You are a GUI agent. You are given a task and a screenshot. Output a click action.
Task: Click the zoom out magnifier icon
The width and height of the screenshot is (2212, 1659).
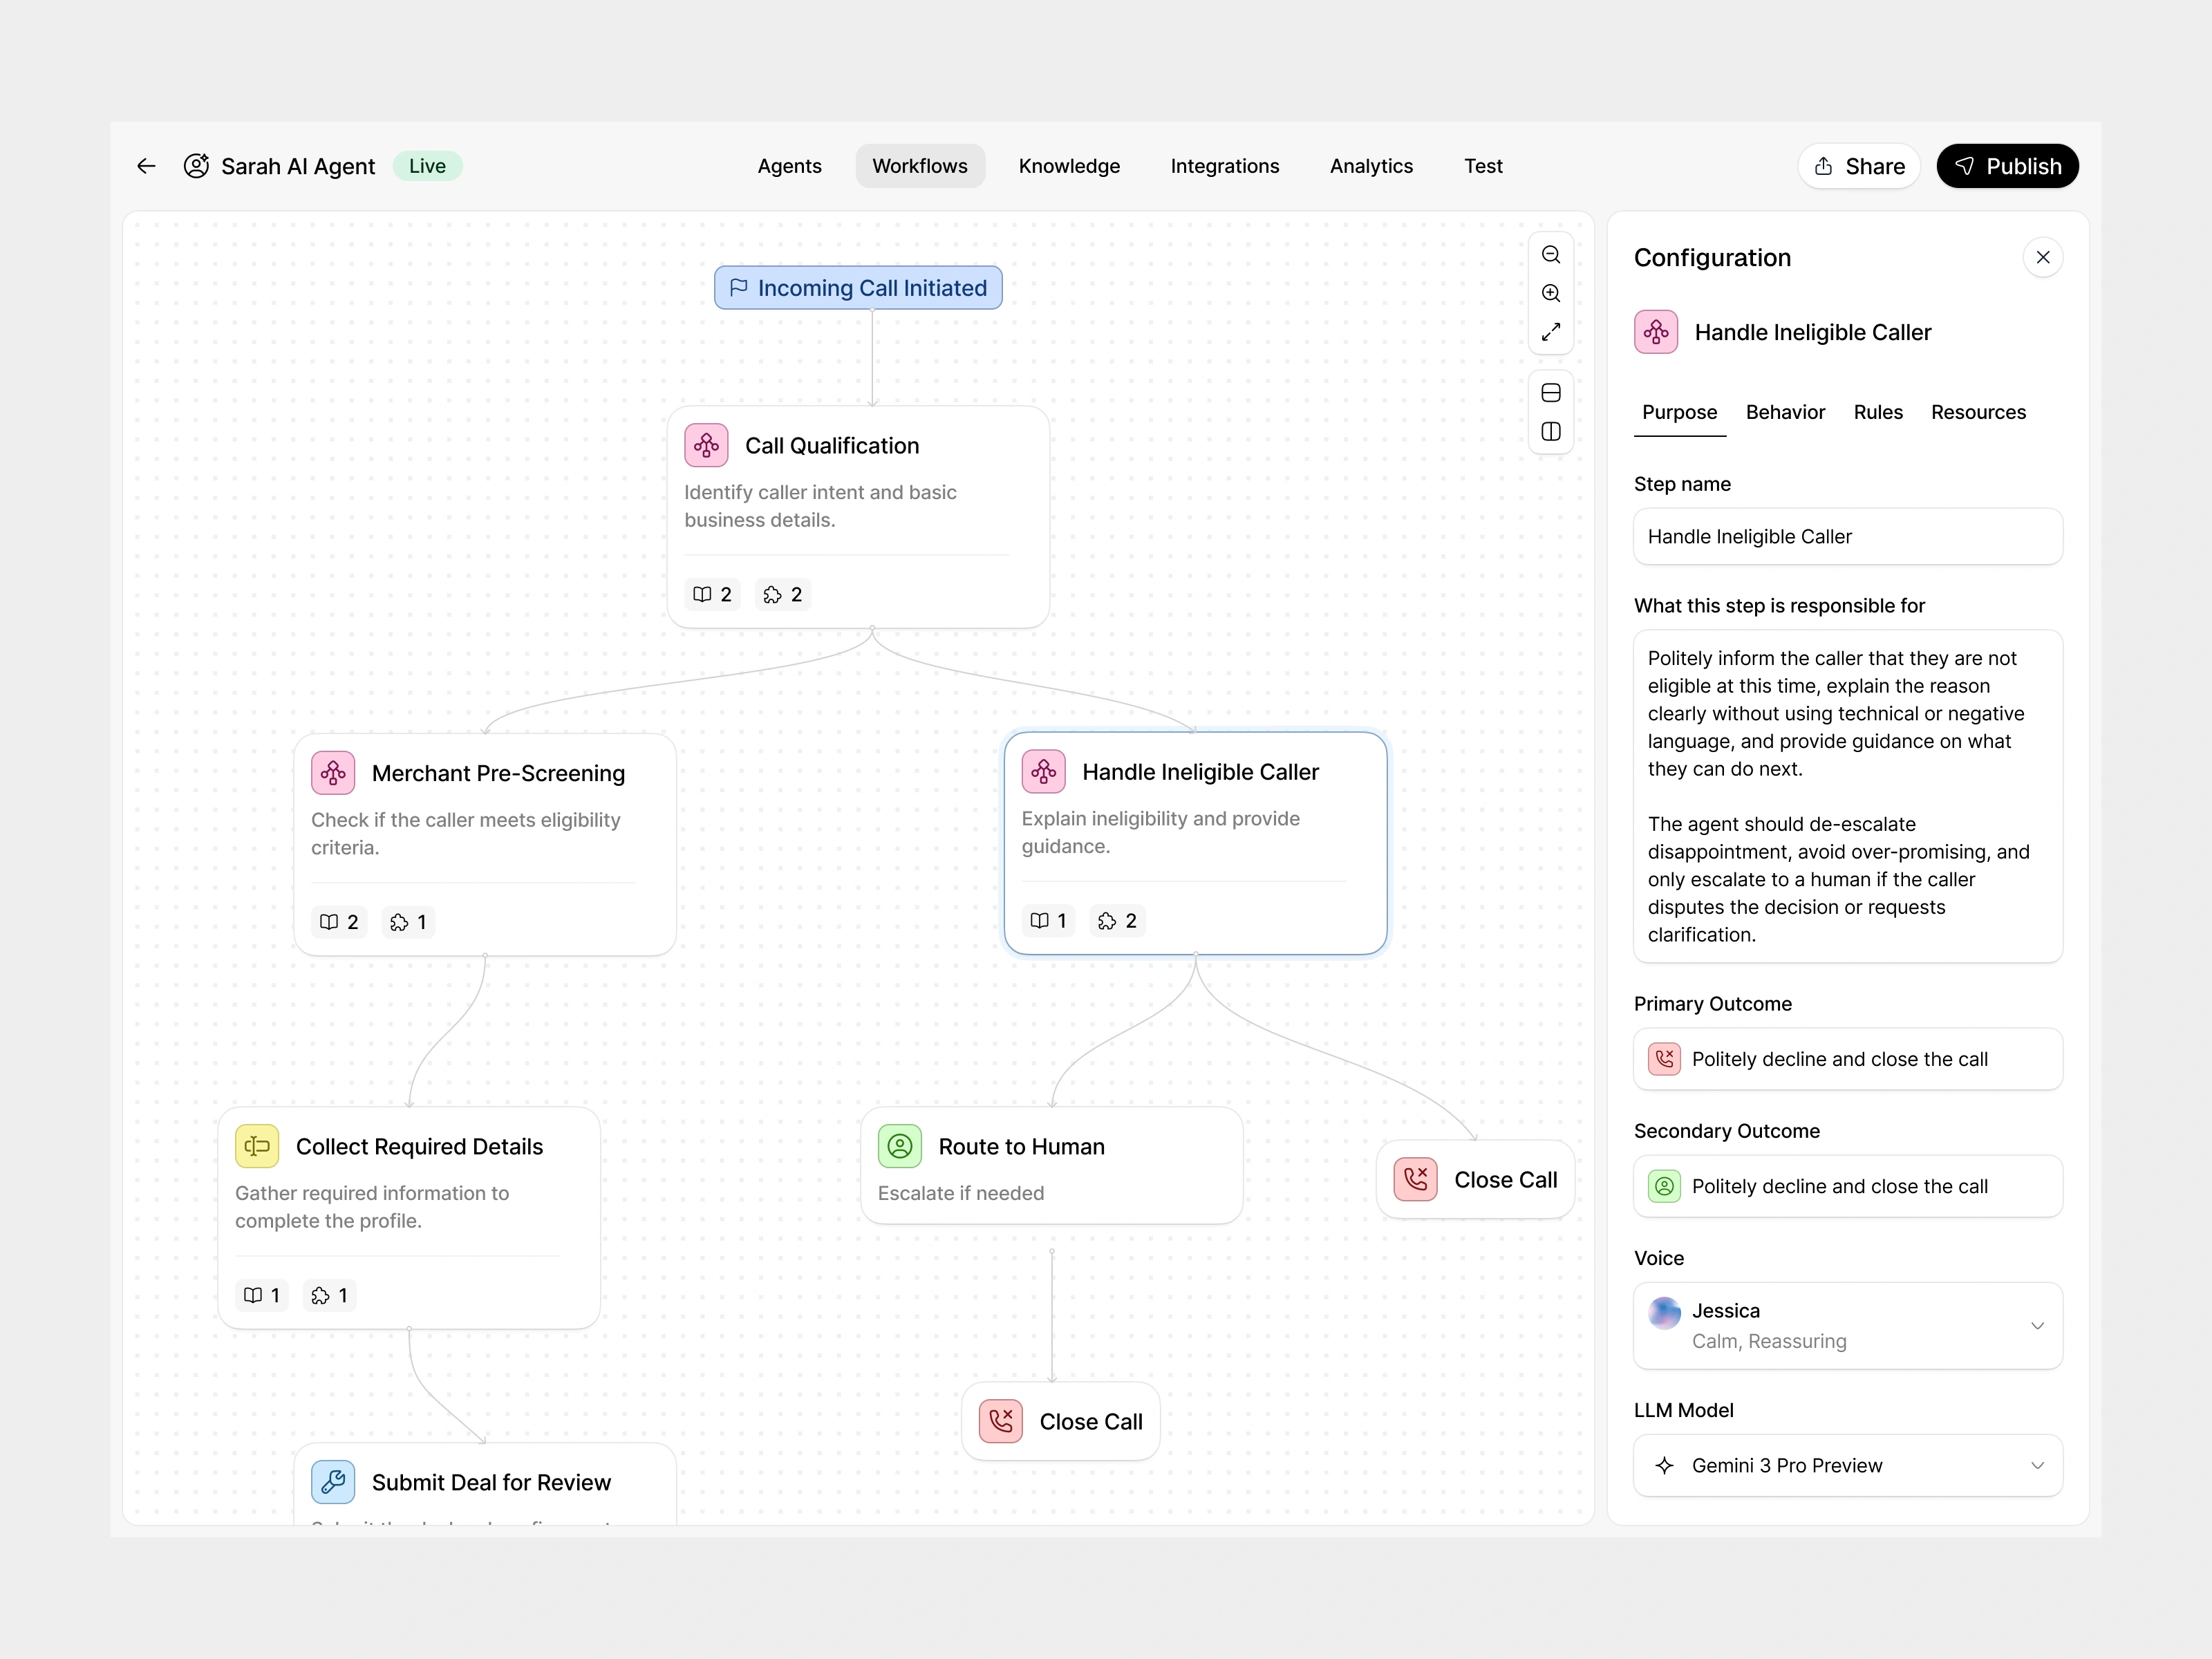click(x=1550, y=255)
